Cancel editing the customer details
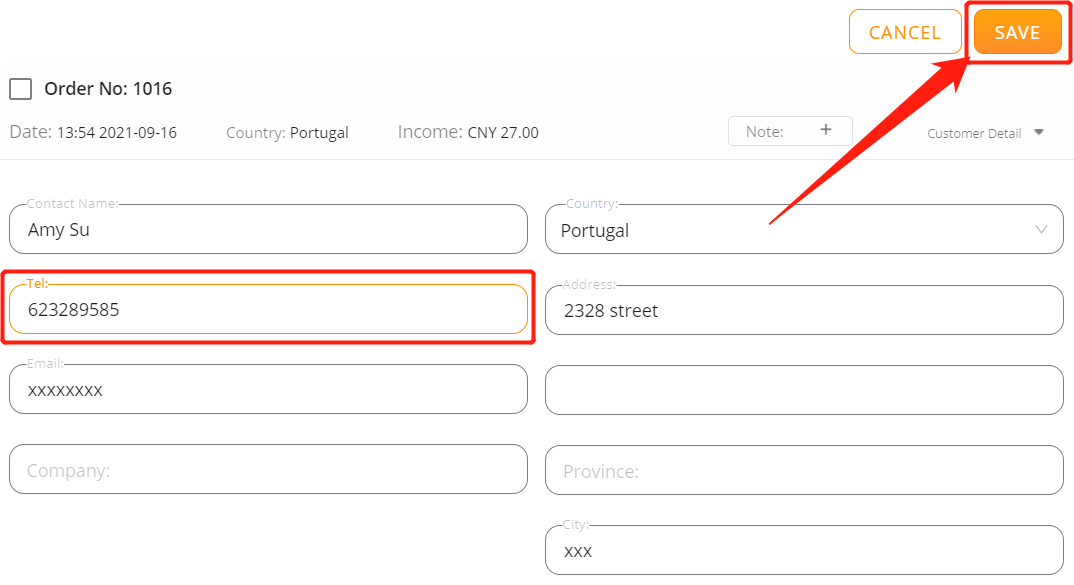 (x=905, y=32)
